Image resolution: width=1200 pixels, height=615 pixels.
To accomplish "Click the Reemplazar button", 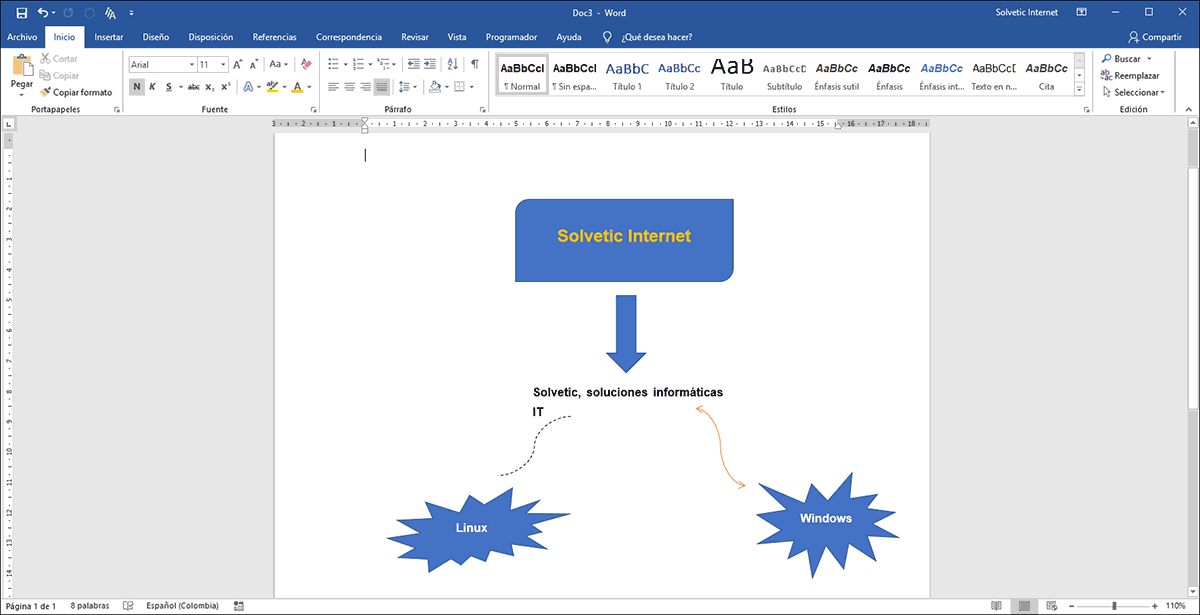I will pyautogui.click(x=1130, y=75).
